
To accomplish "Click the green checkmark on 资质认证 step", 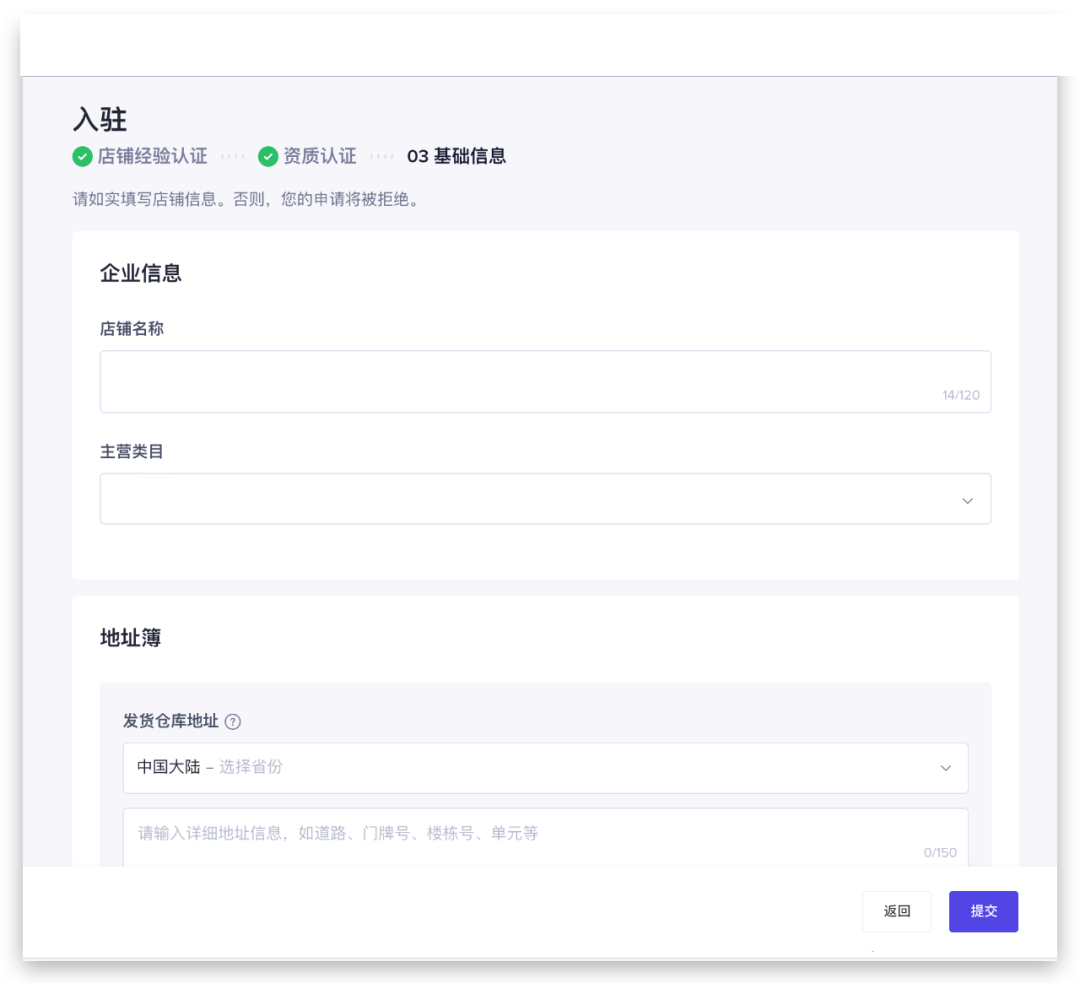I will click(x=268, y=156).
